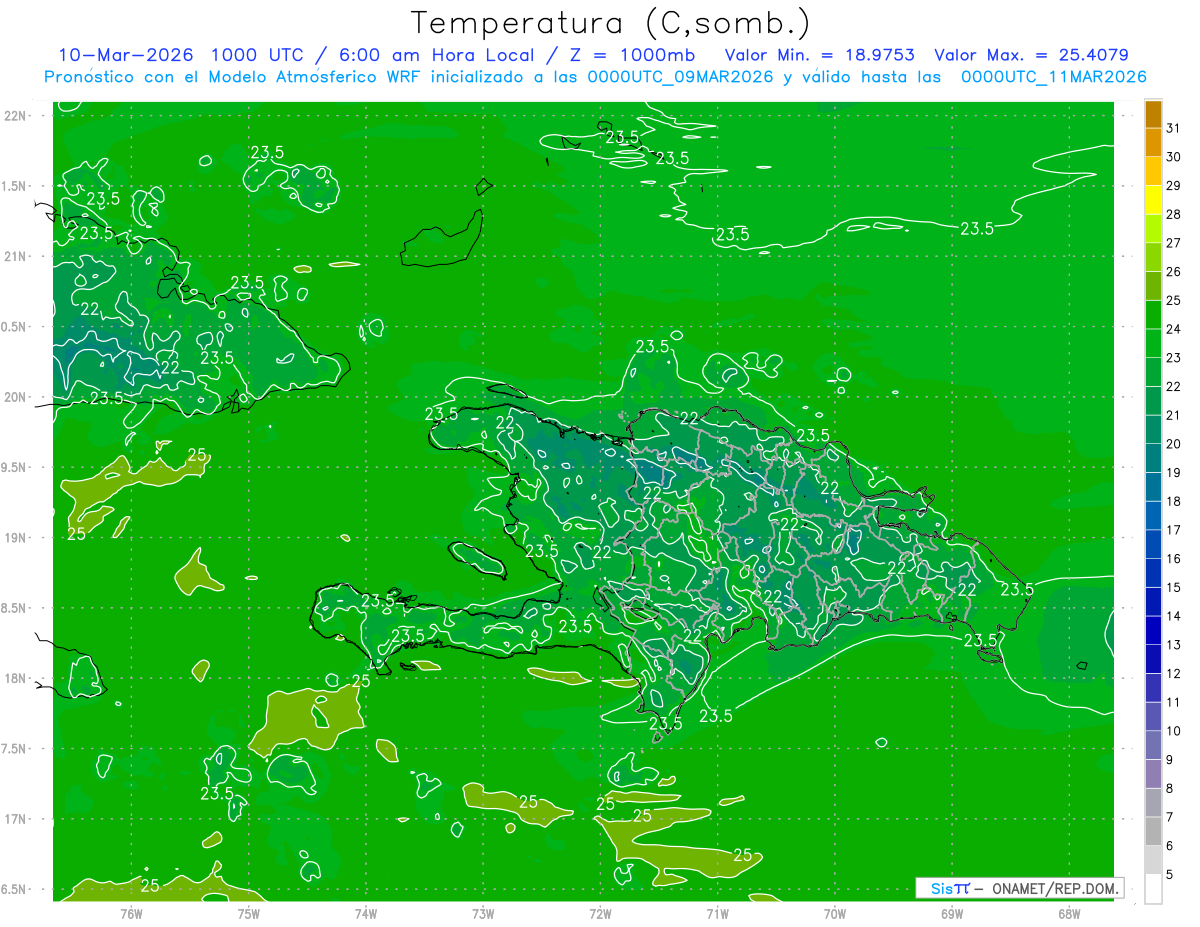Click the '18N' latitude axis label
Image resolution: width=1200 pixels, height=927 pixels.
15,678
